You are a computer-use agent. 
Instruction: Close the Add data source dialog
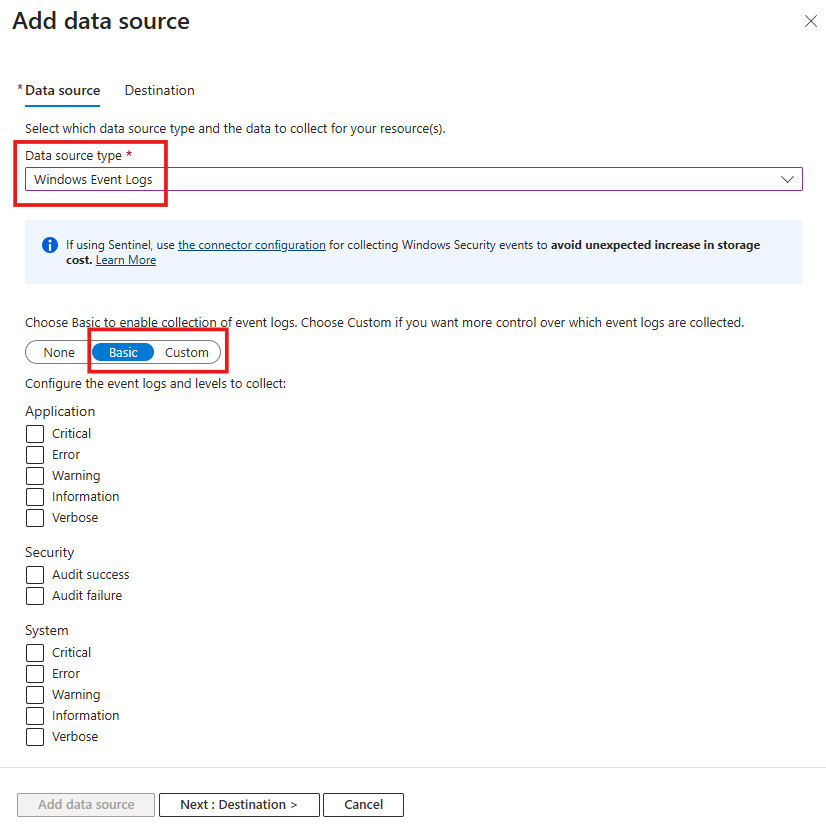(x=811, y=20)
